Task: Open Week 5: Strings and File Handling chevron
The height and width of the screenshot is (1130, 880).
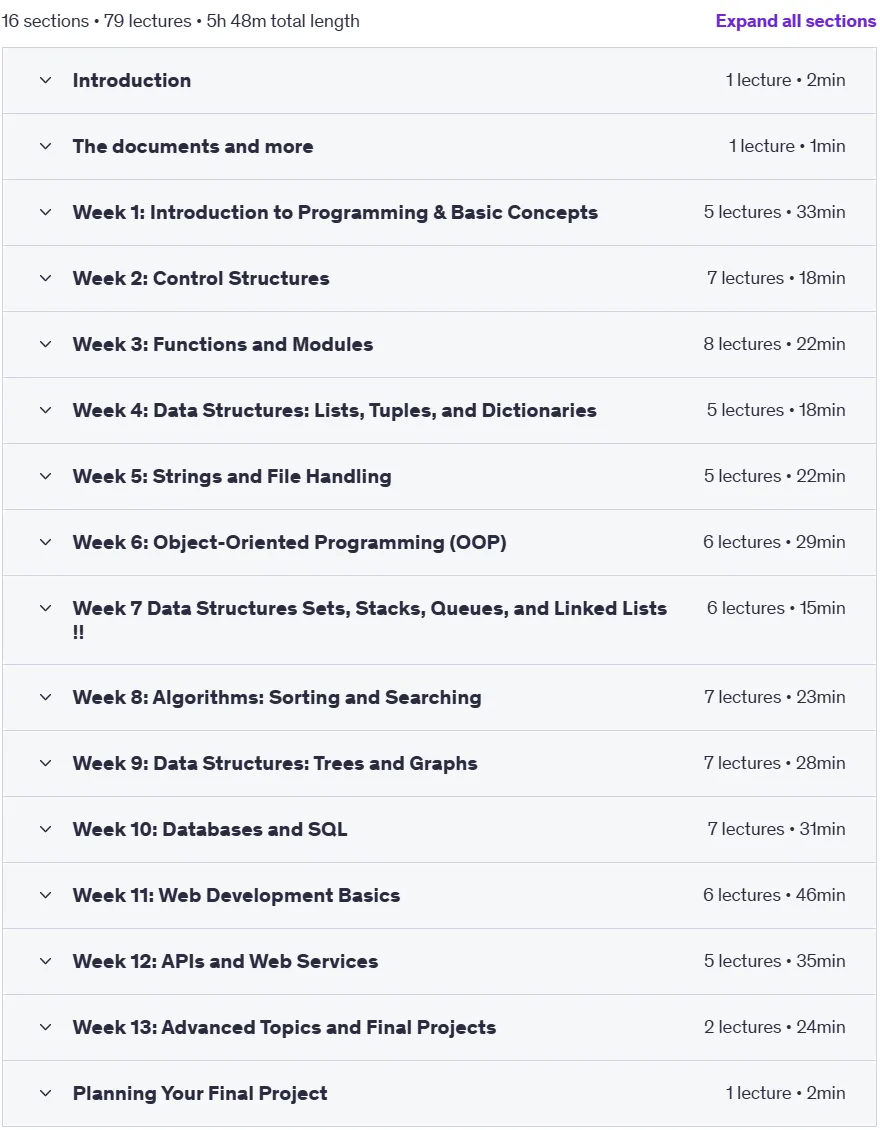Action: (45, 476)
